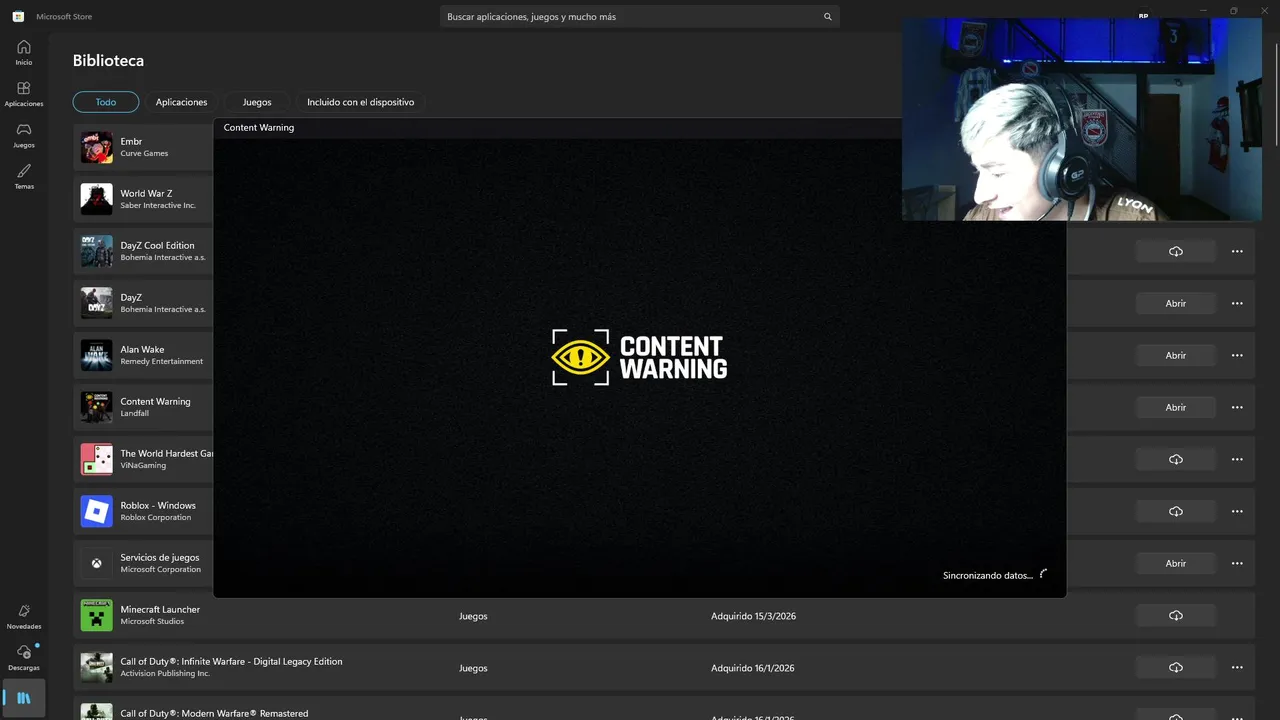
Task: Click Adquirido 16/1/2026 in Infinite Warfare row
Action: [753, 668]
